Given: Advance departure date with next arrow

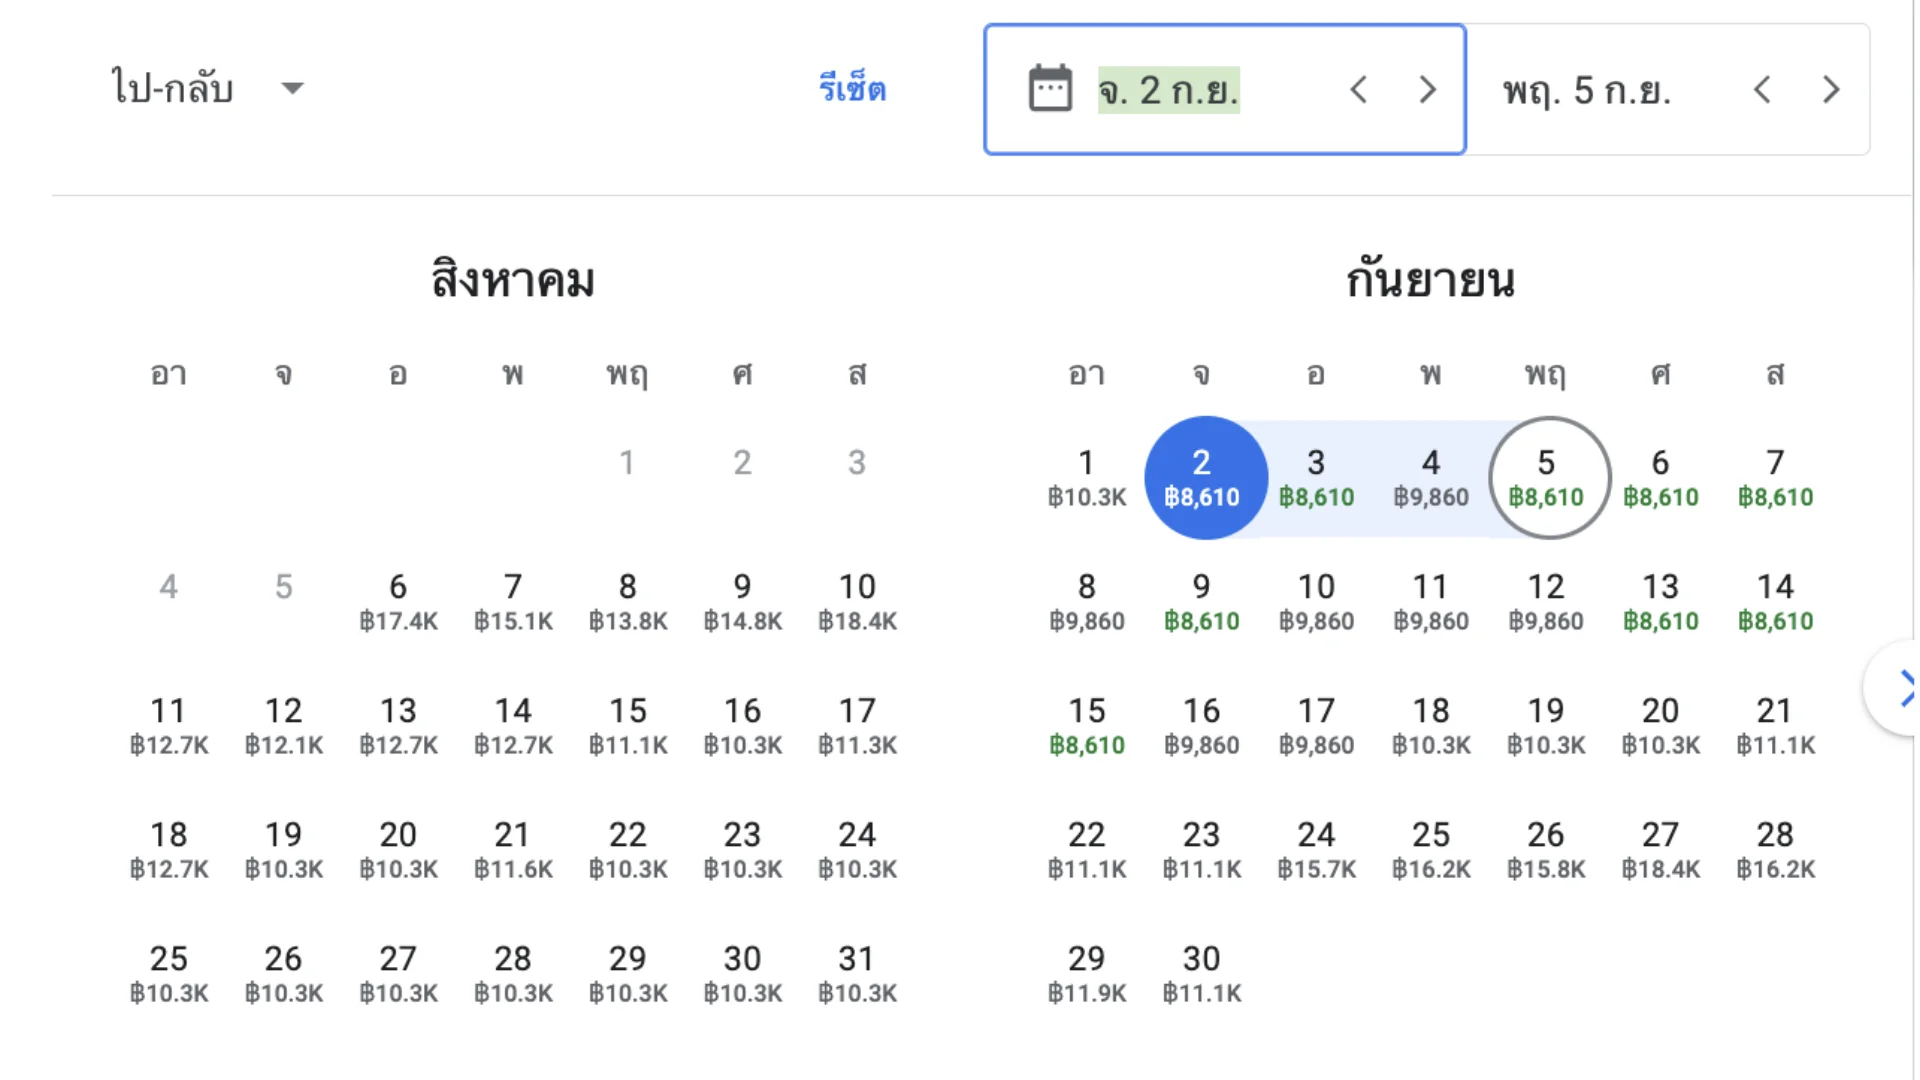Looking at the screenshot, I should (1427, 90).
